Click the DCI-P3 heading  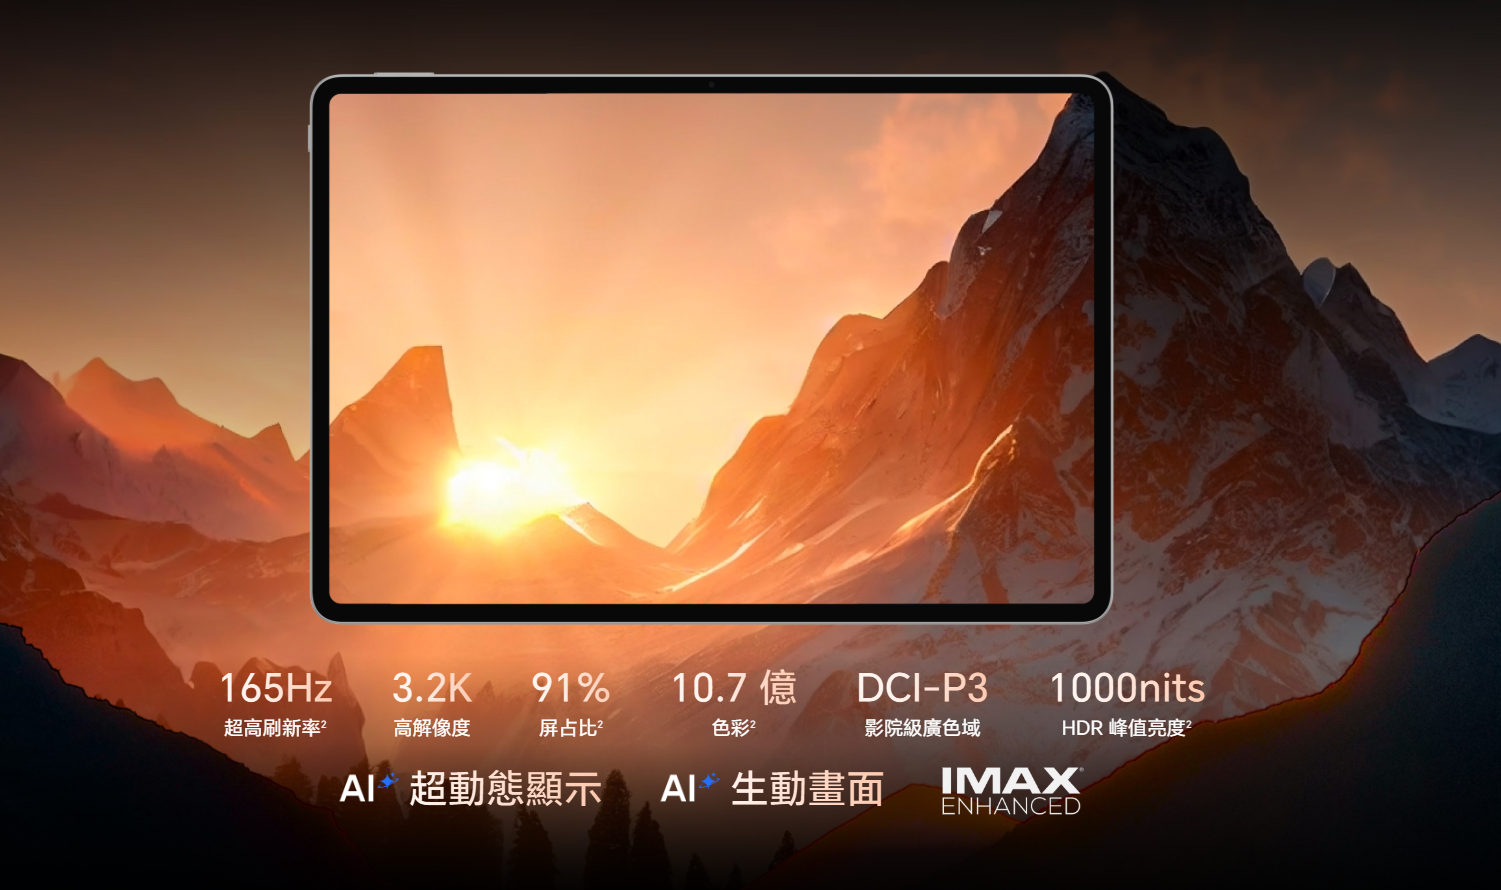(922, 688)
